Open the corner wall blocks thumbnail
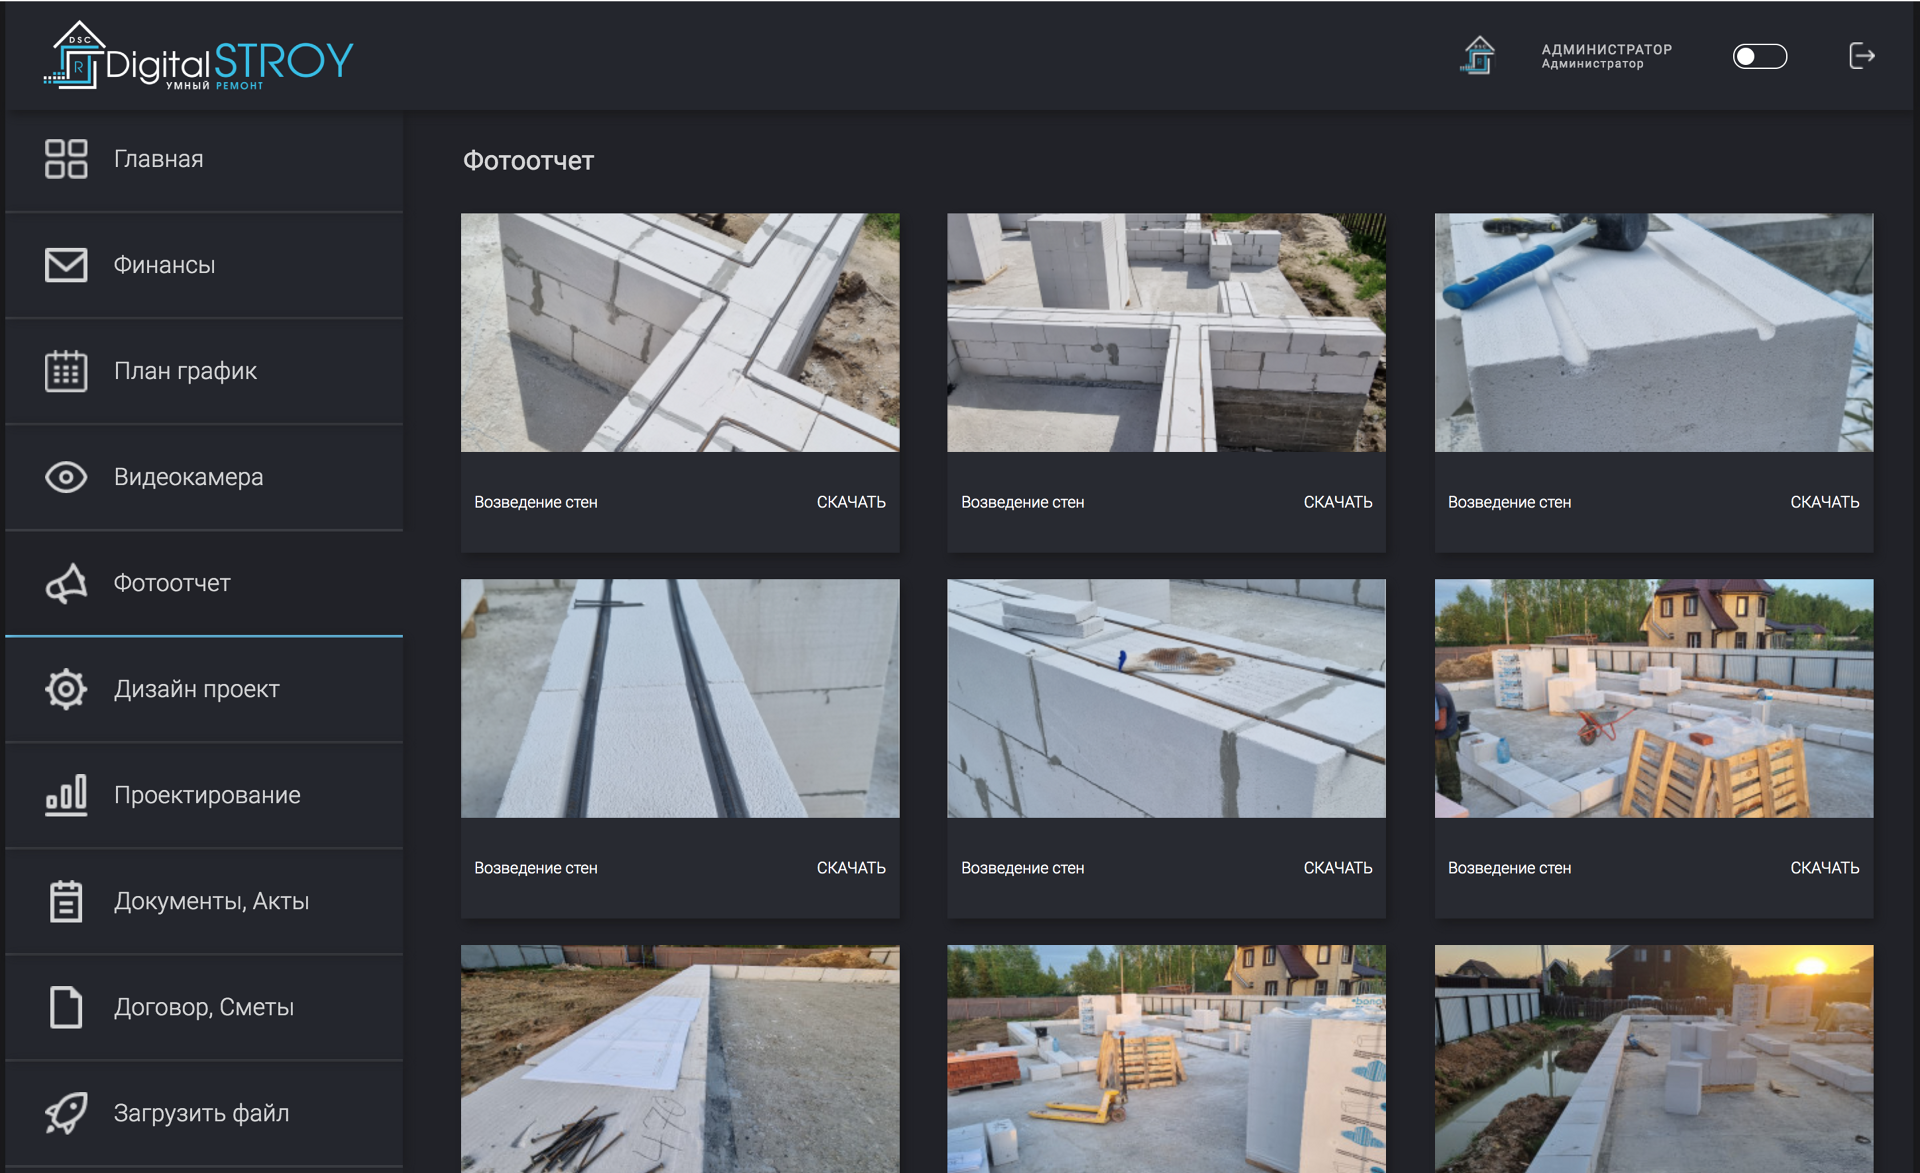Viewport: 1920px width, 1173px height. point(680,332)
